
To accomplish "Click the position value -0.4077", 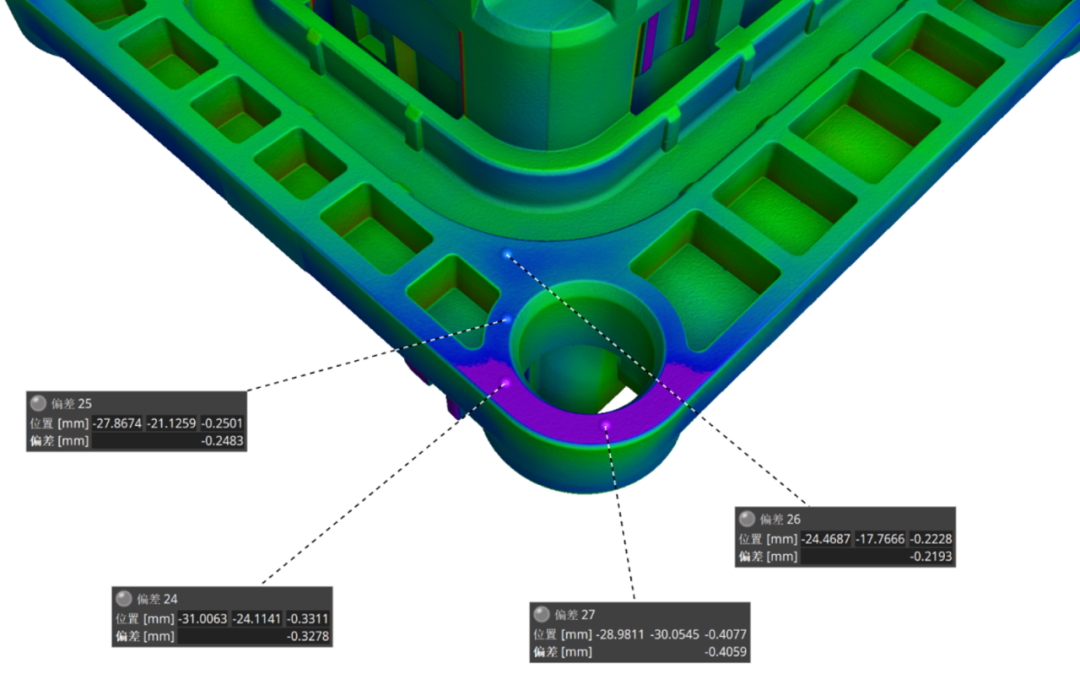I will (x=725, y=634).
